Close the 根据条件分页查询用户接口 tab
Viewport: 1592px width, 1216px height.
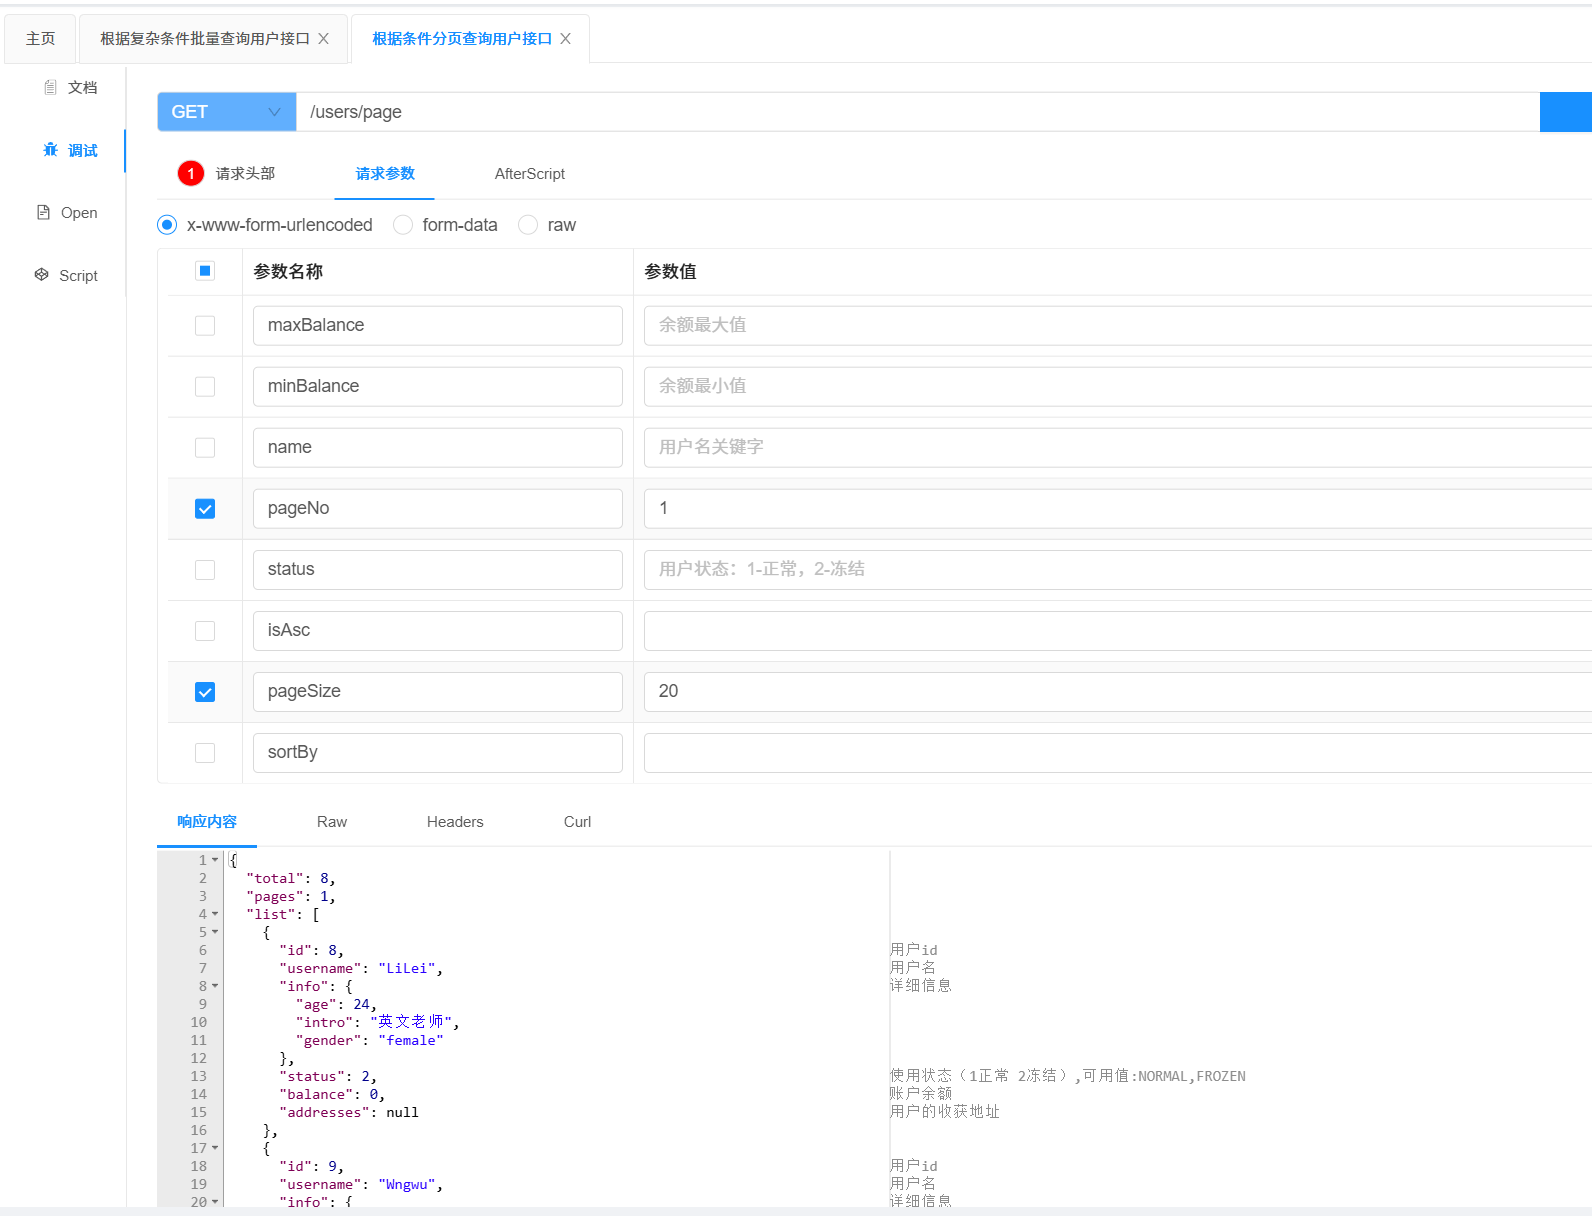coord(565,38)
